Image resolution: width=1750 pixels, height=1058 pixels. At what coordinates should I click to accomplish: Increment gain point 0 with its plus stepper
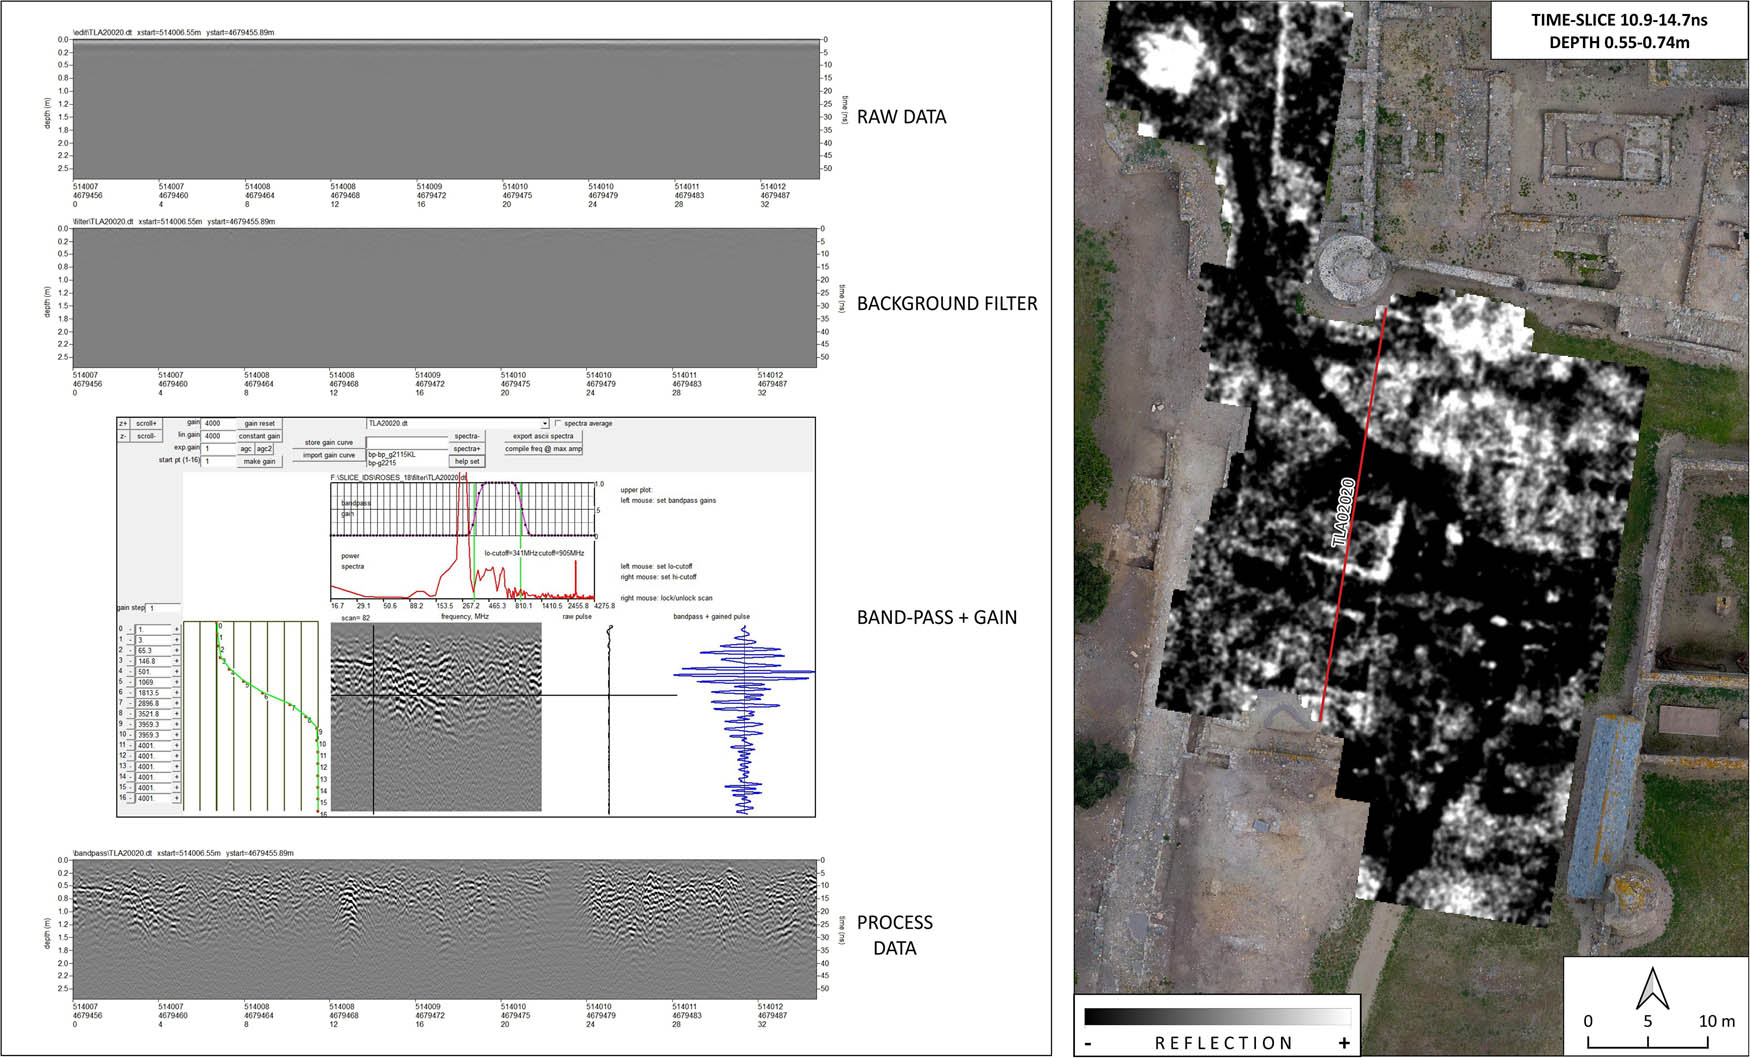click(176, 629)
